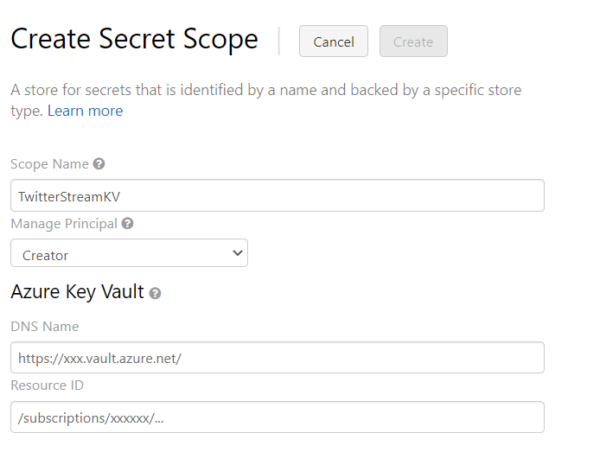Open the Manage Principal dropdown

[x=129, y=254]
